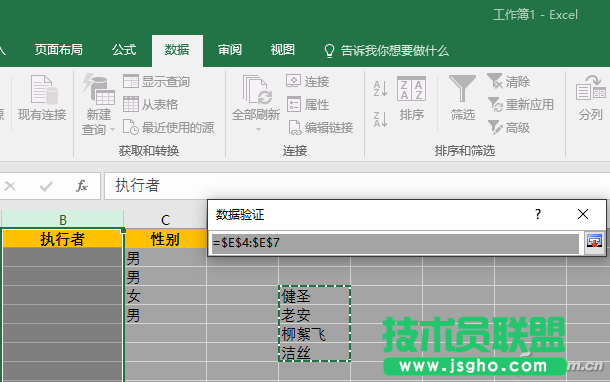Switch to Page Layout (页面布局) tab

58,50
